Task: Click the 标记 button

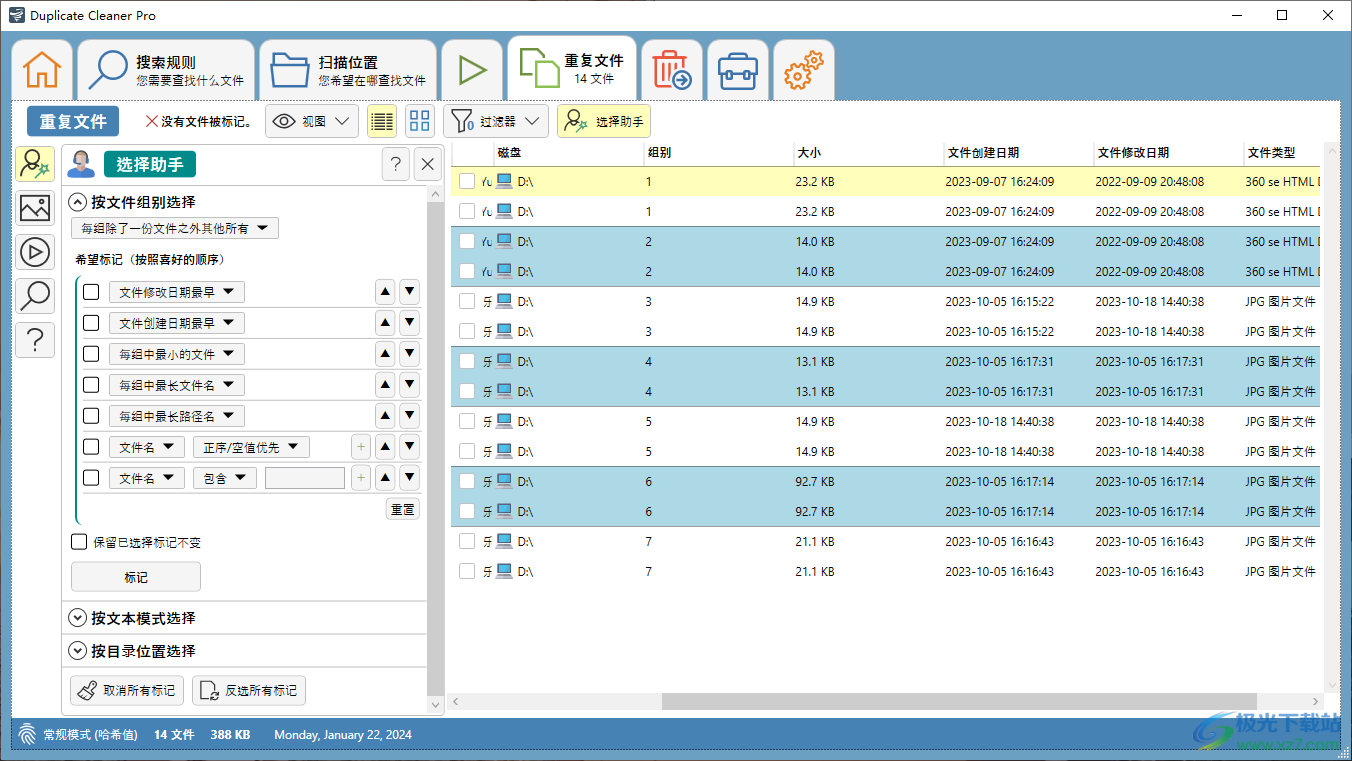Action: (x=136, y=577)
